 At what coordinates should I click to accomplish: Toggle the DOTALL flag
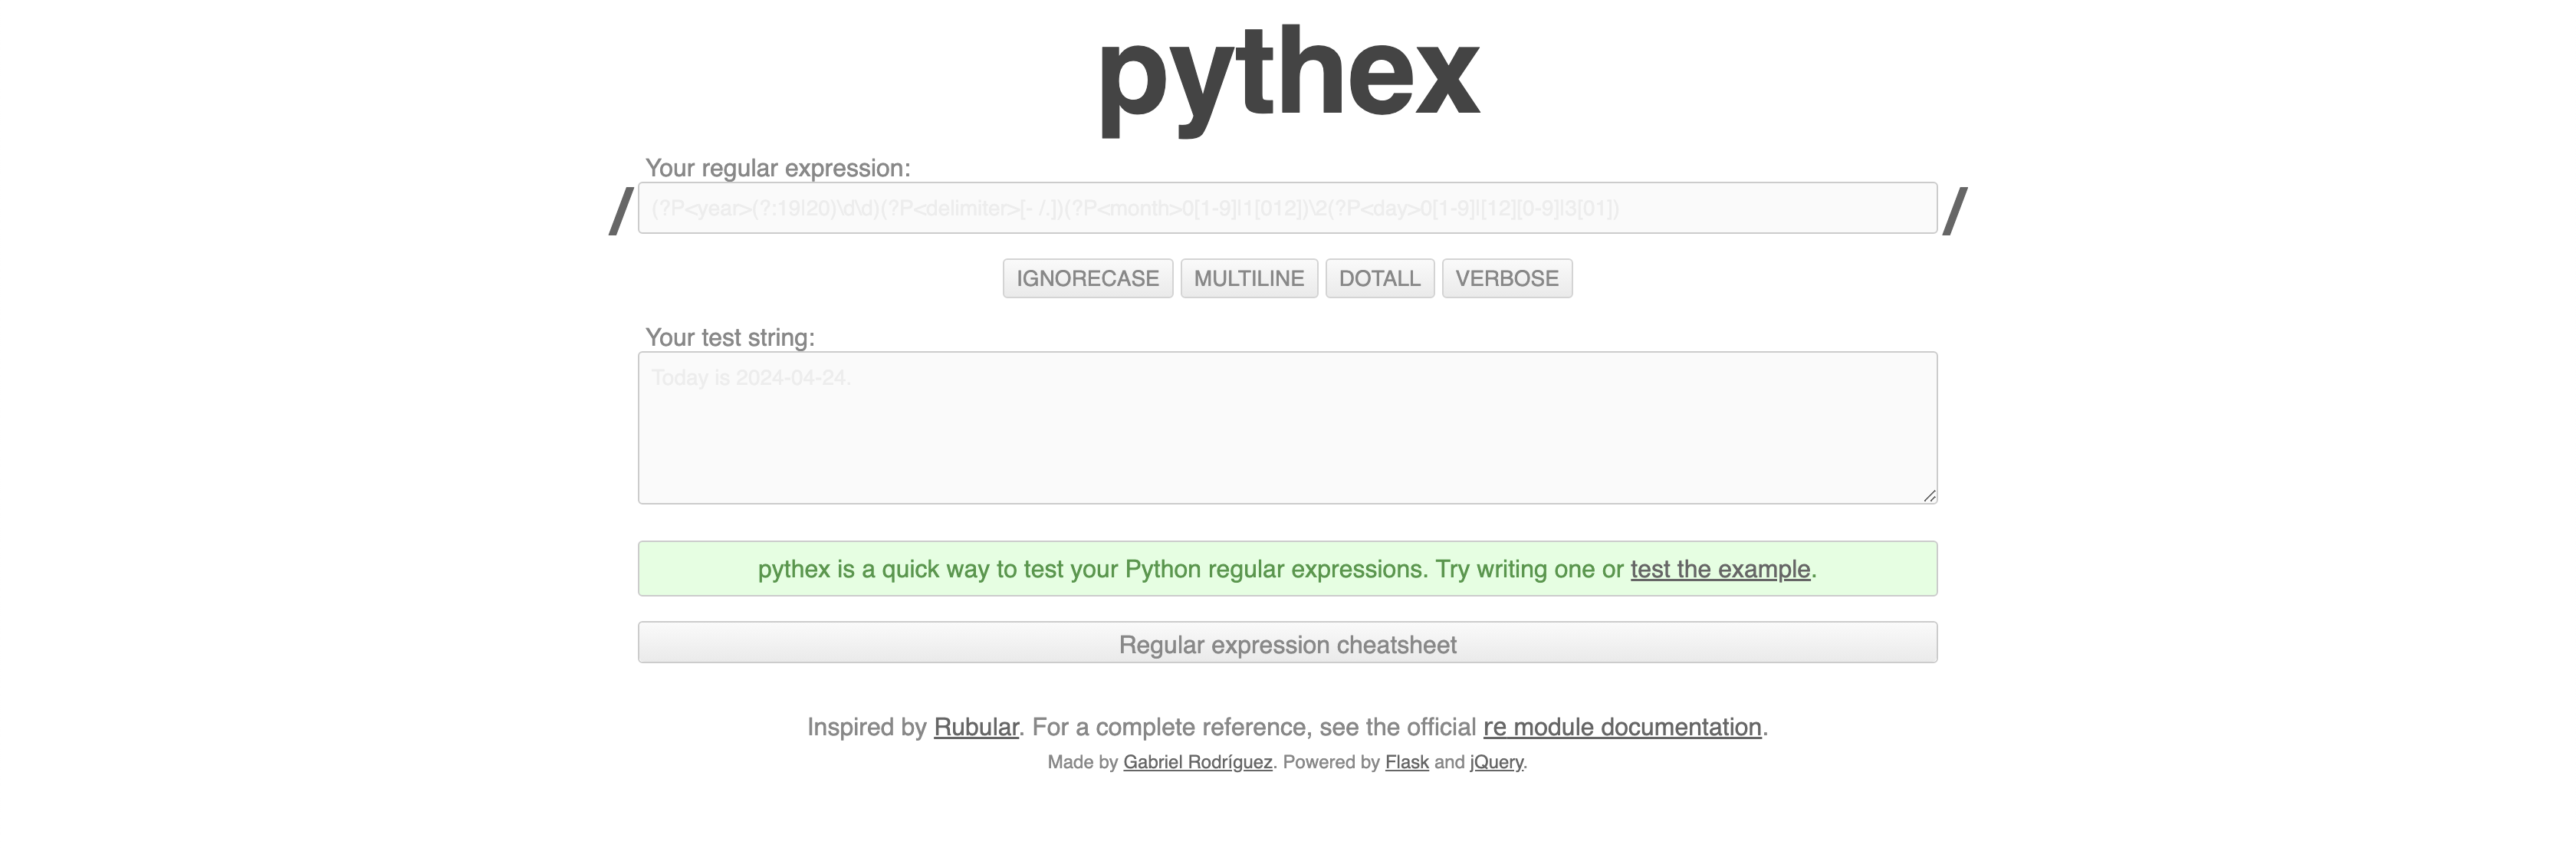coord(1379,278)
